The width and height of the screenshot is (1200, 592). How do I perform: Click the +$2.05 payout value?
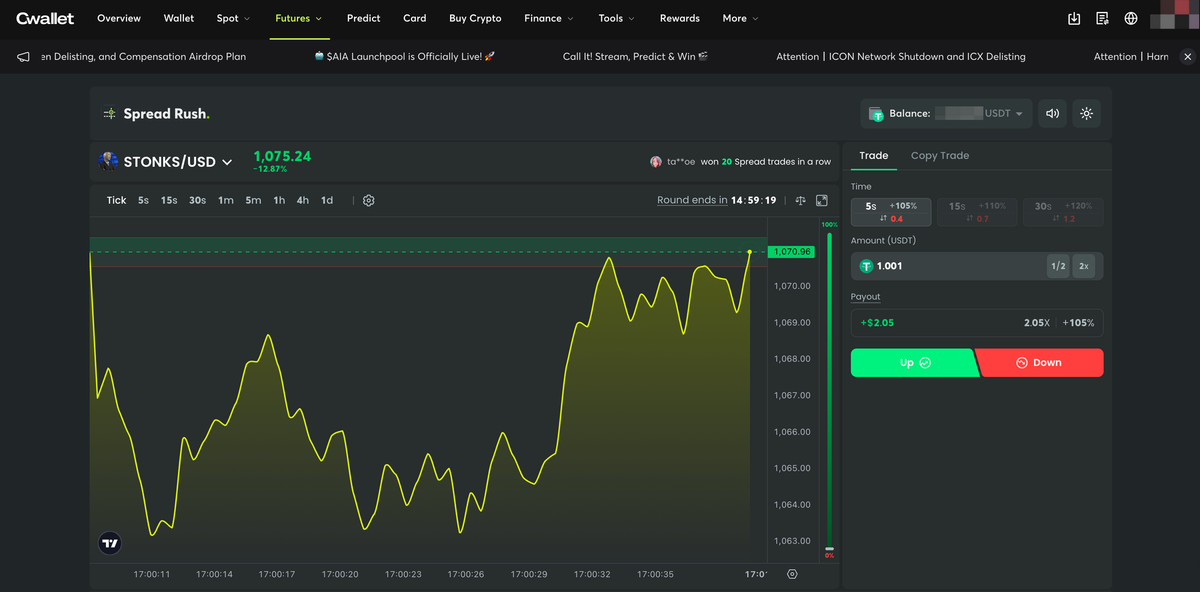tap(877, 323)
